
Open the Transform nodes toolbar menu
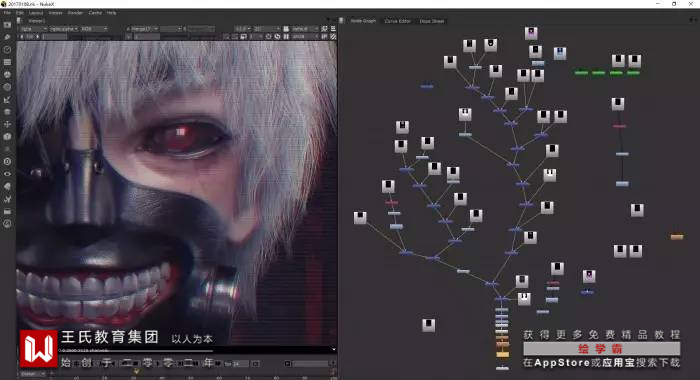coord(7,125)
